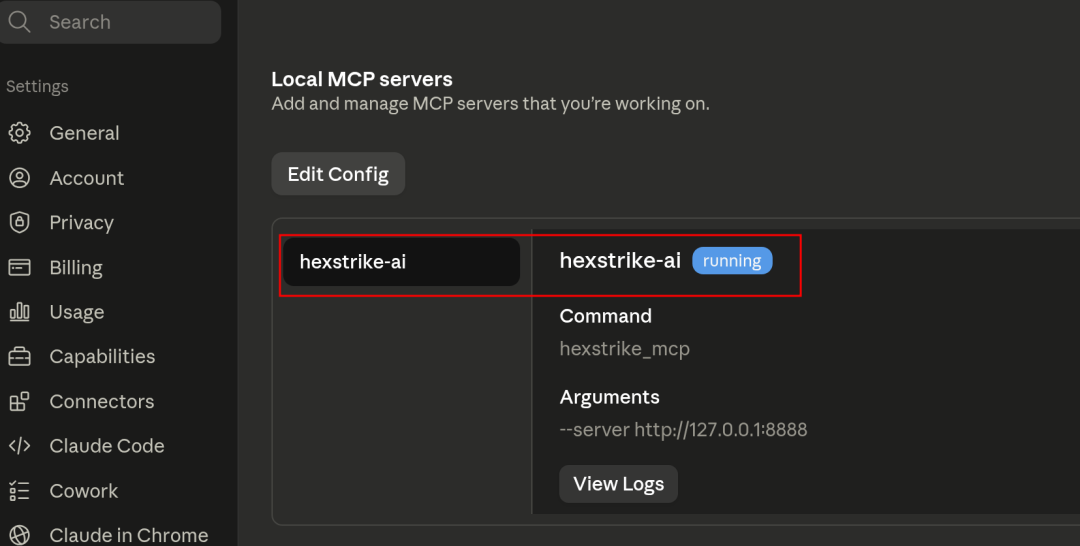Open Capabilities settings
1080x546 pixels.
pyautogui.click(x=102, y=357)
